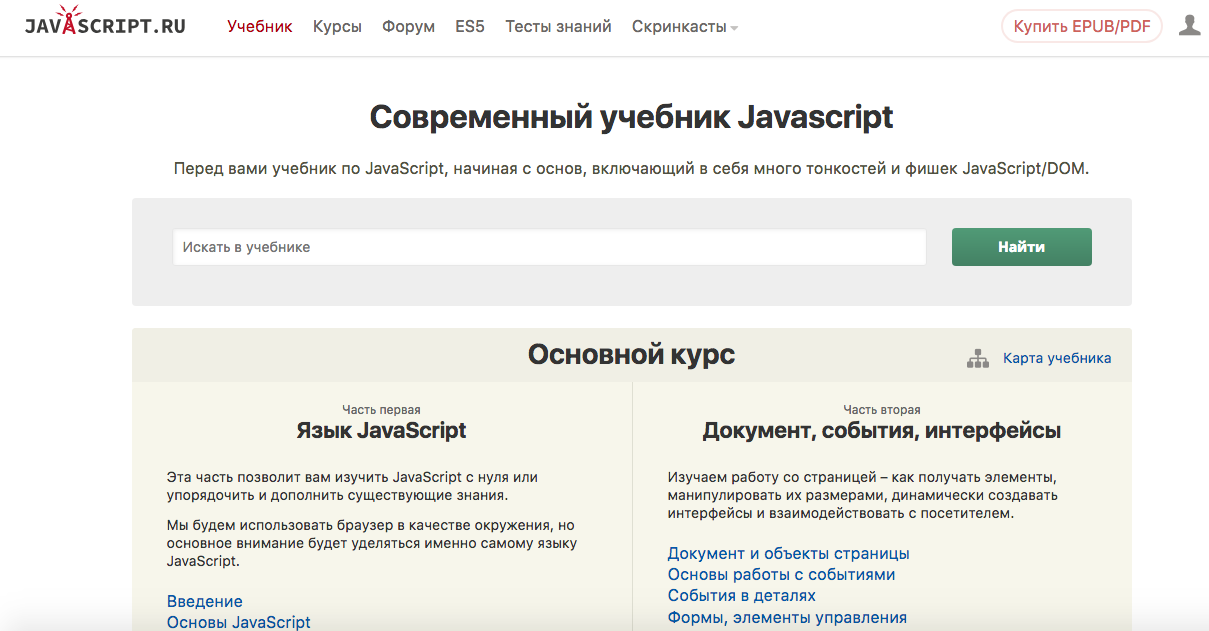Open the Учебник navigation item
The width and height of the screenshot is (1209, 631).
tap(260, 27)
